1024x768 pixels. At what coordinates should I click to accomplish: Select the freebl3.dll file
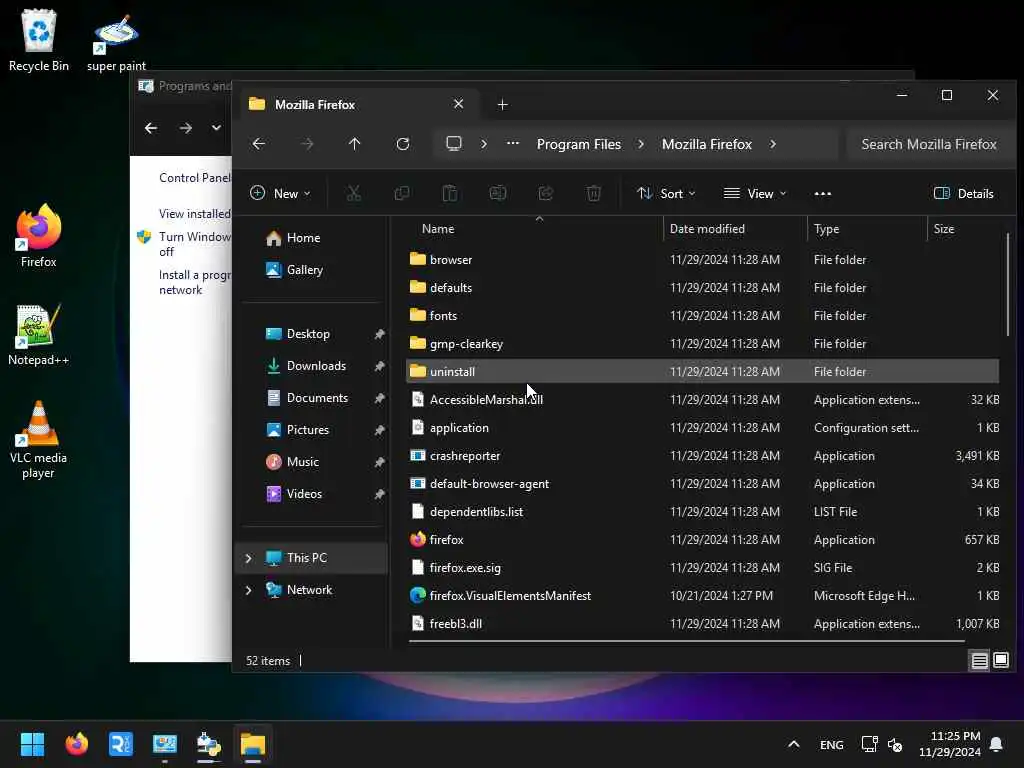click(702, 624)
